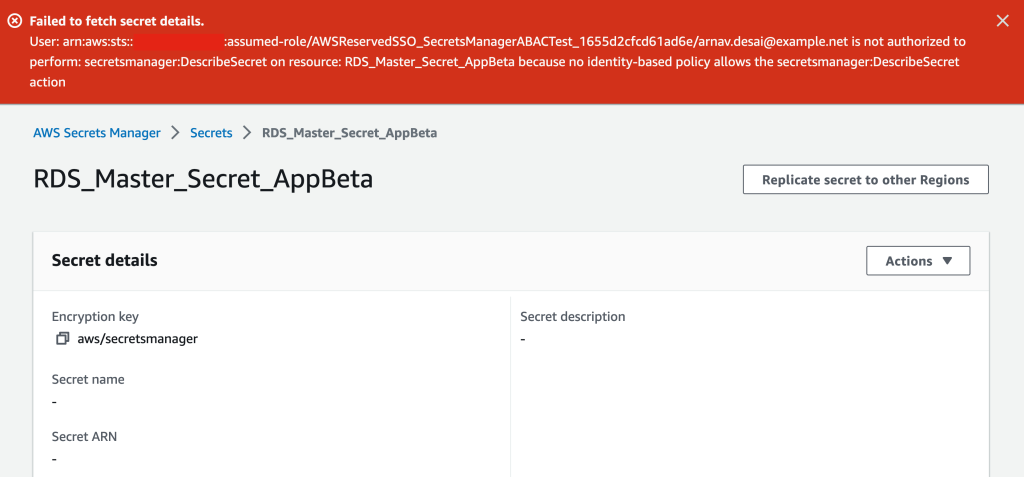Go to the AWS Secrets Manager breadcrumb link

97,133
